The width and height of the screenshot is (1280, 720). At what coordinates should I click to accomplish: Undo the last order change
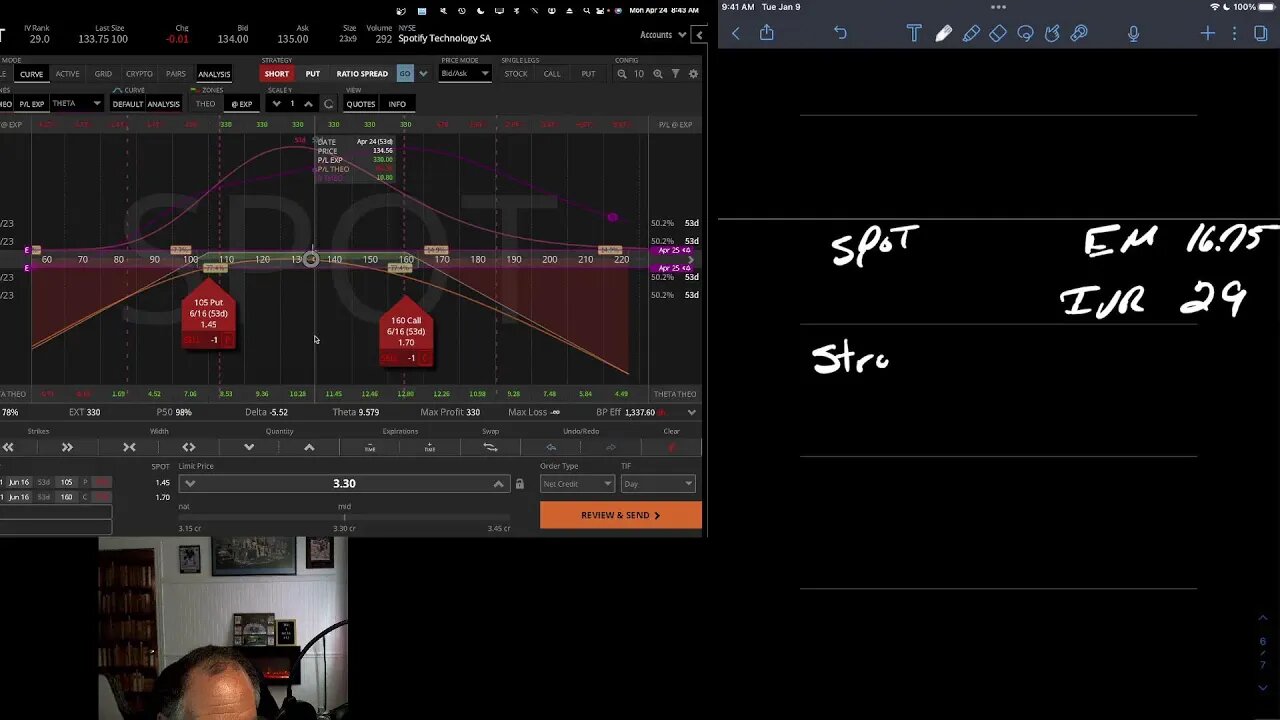coord(551,447)
